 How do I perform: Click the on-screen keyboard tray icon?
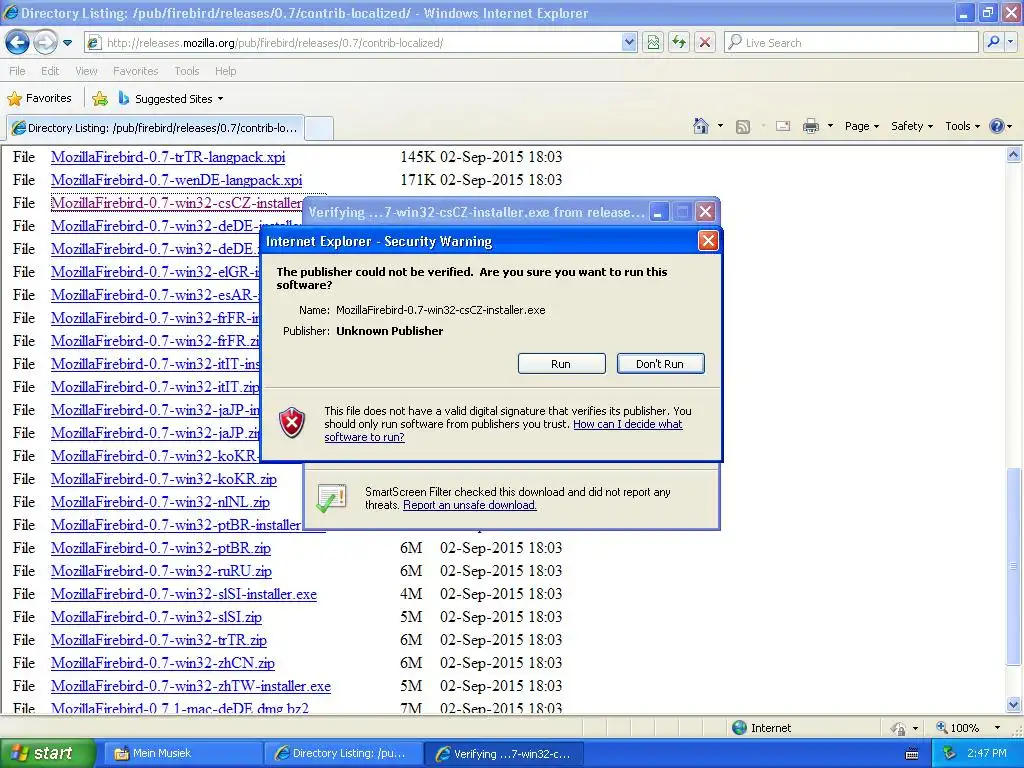(912, 754)
